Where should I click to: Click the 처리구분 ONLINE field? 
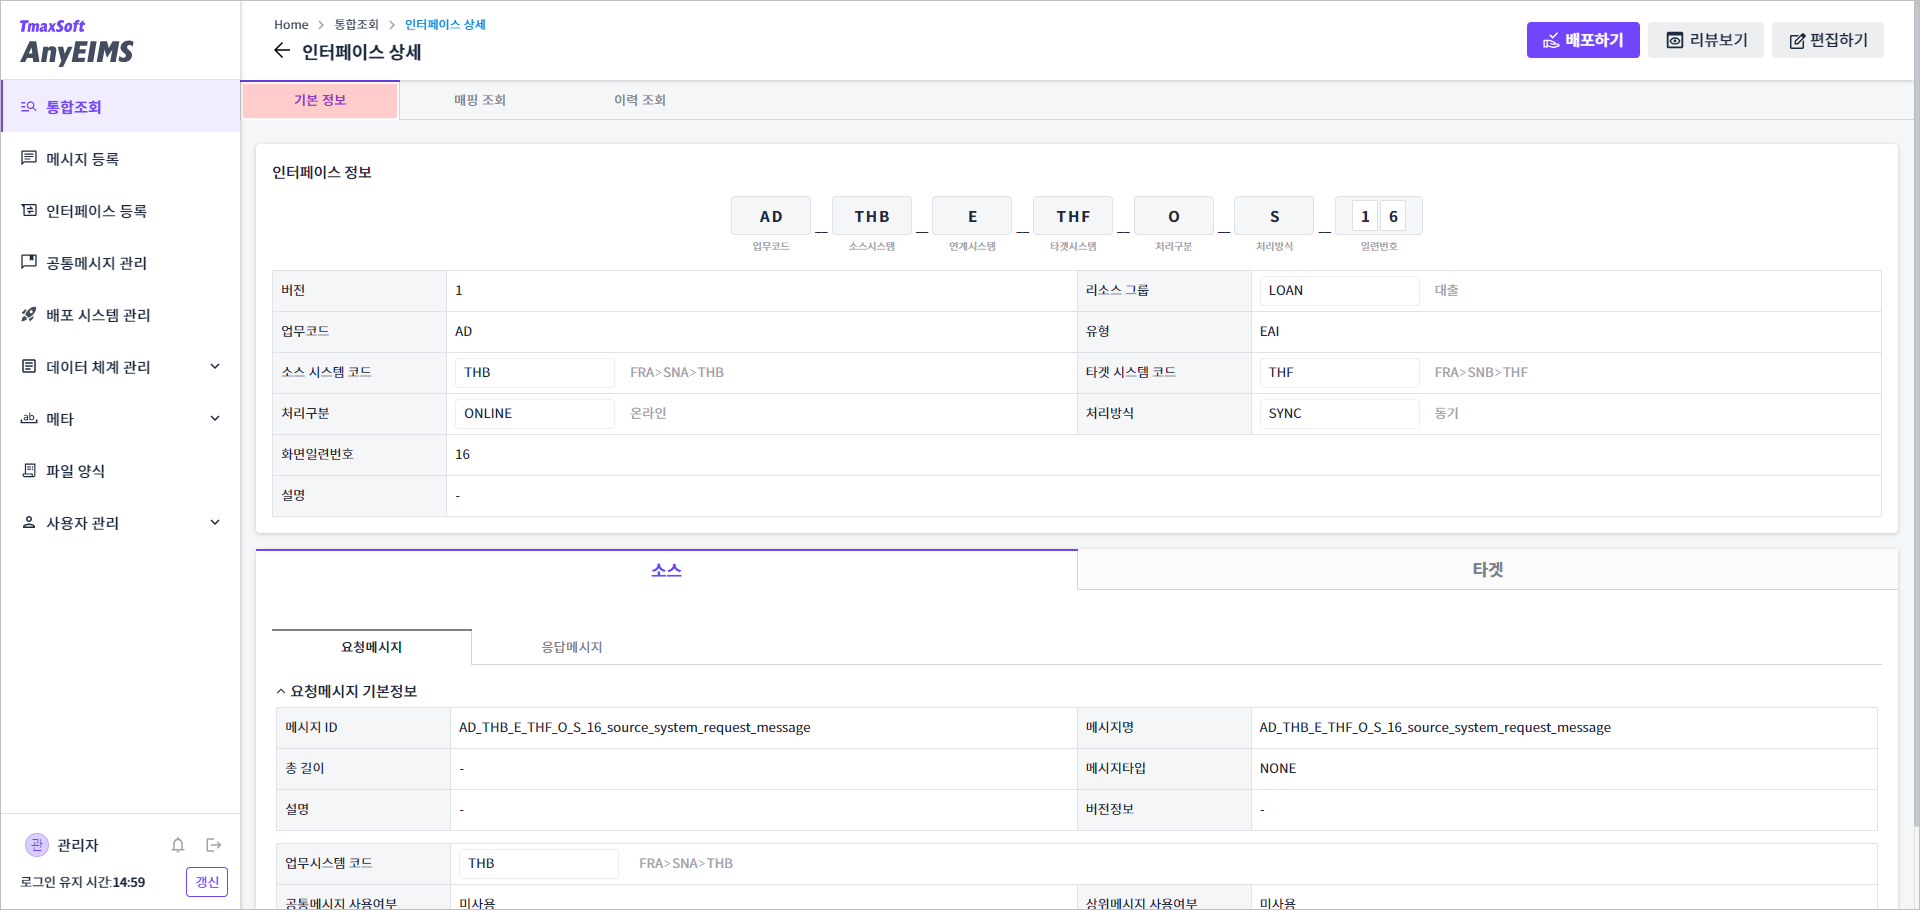pos(534,413)
